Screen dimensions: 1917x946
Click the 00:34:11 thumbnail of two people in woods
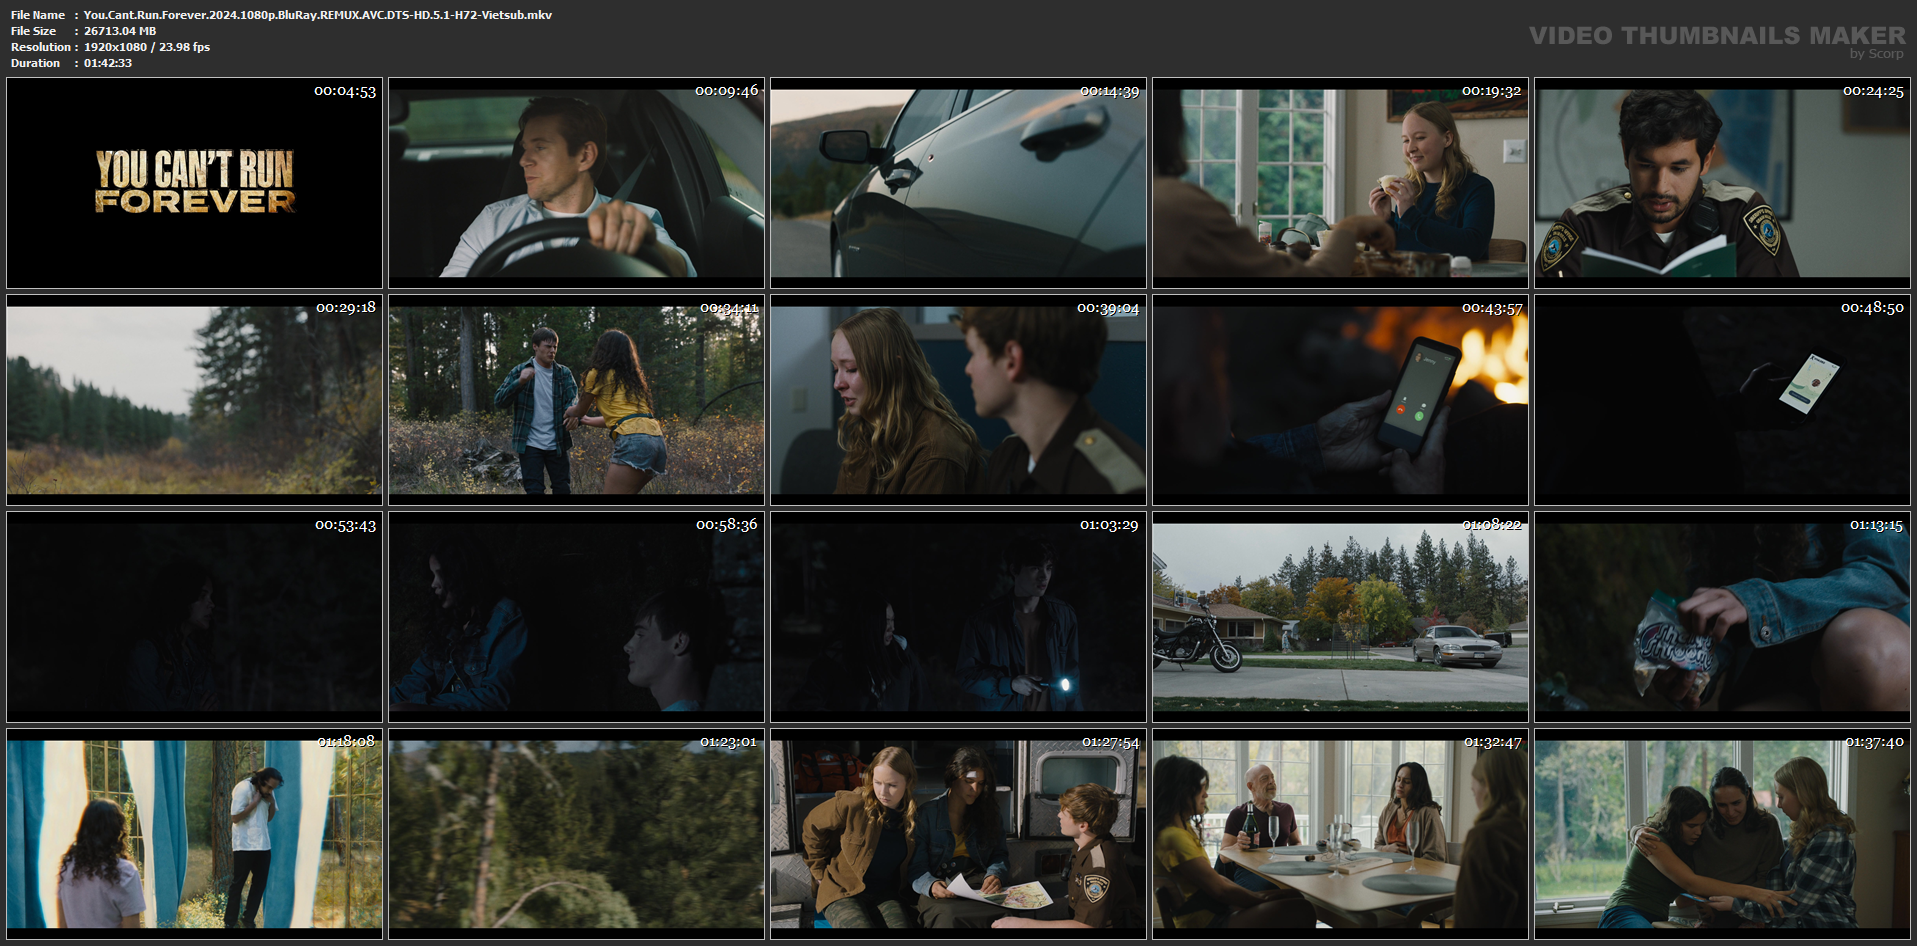point(576,400)
